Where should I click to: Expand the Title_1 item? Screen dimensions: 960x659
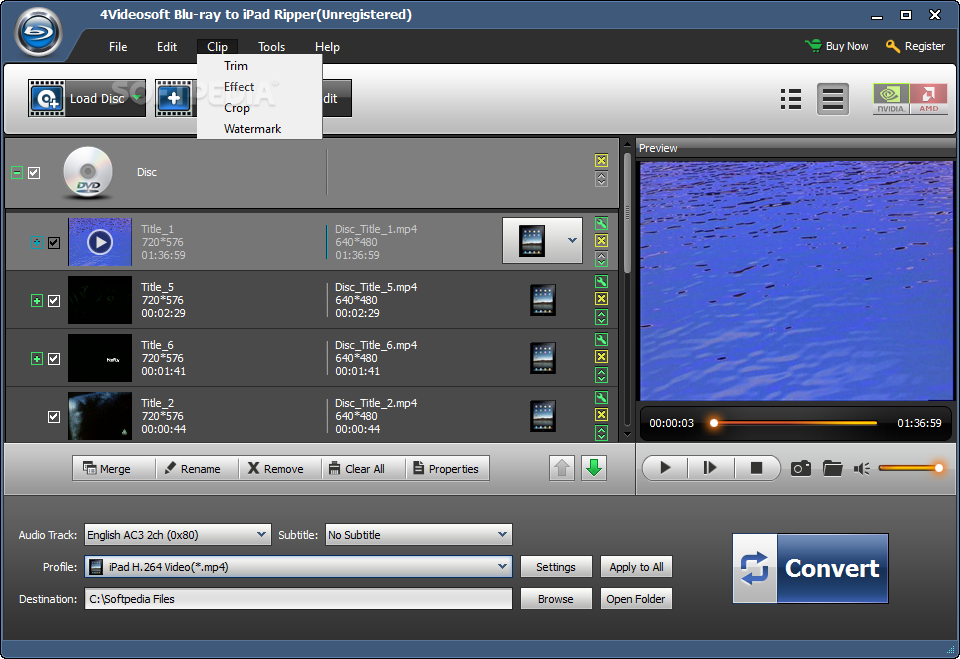pyautogui.click(x=37, y=243)
